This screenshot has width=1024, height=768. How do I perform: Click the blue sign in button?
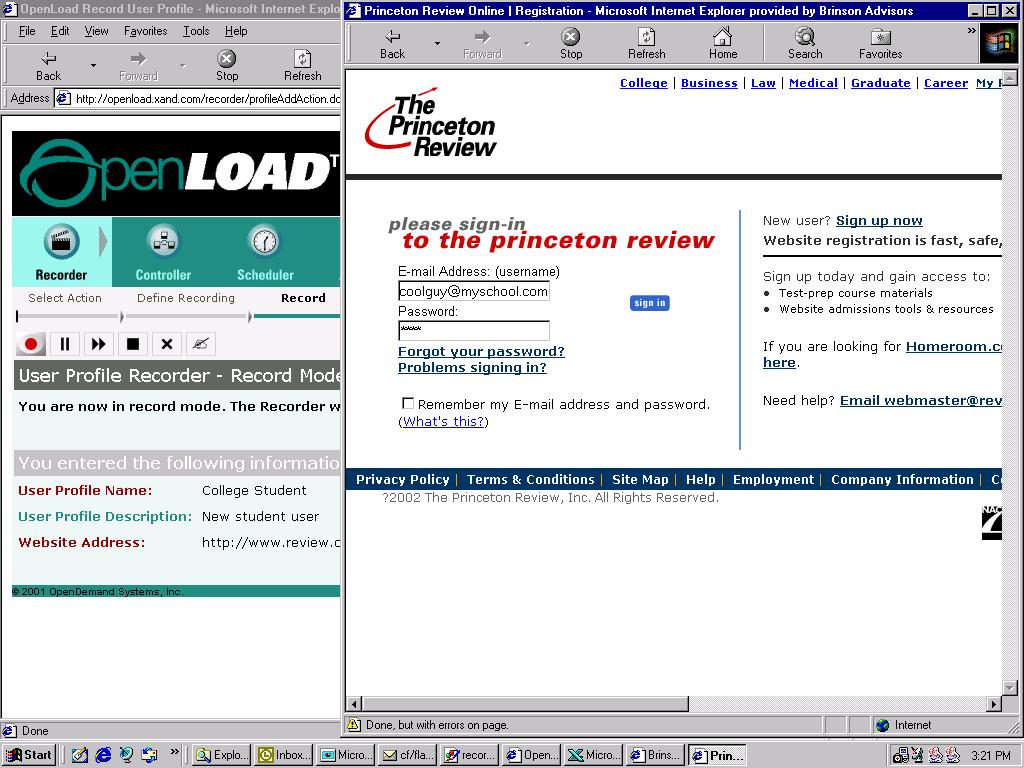(x=649, y=303)
